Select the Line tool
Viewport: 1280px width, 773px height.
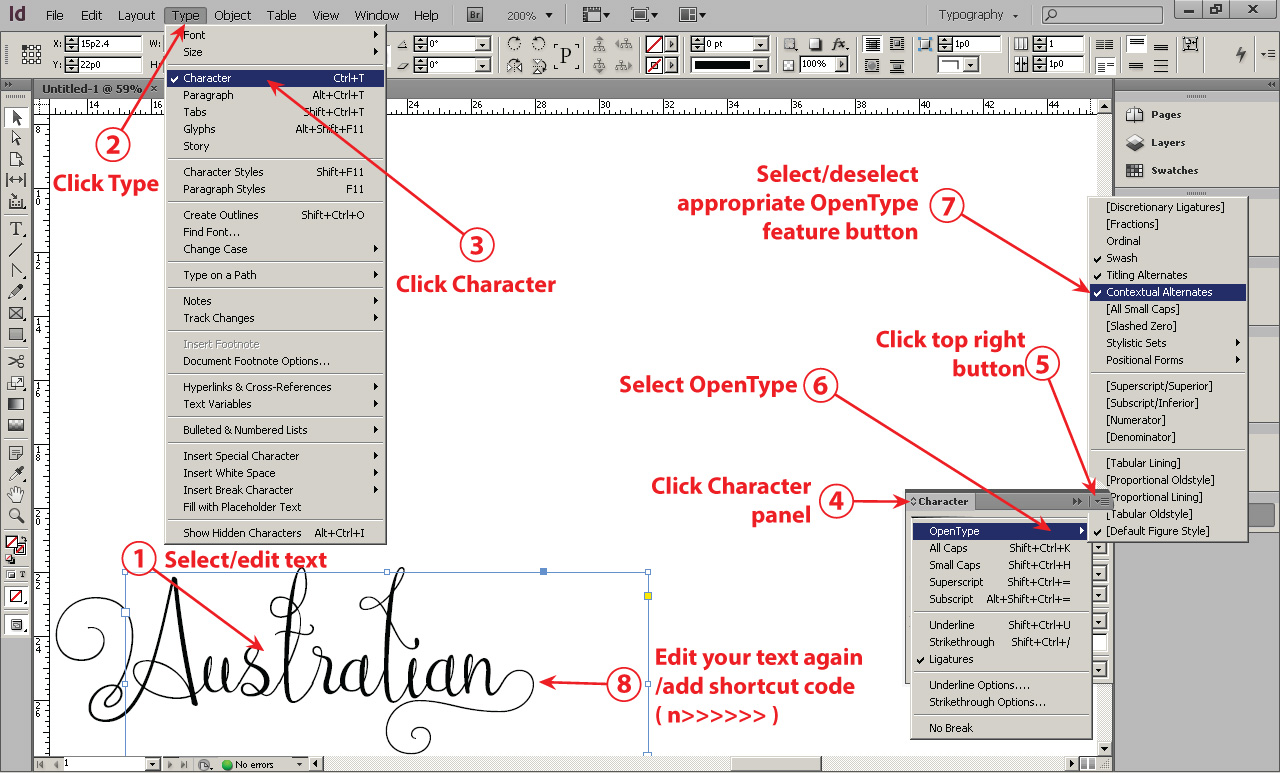tap(16, 249)
